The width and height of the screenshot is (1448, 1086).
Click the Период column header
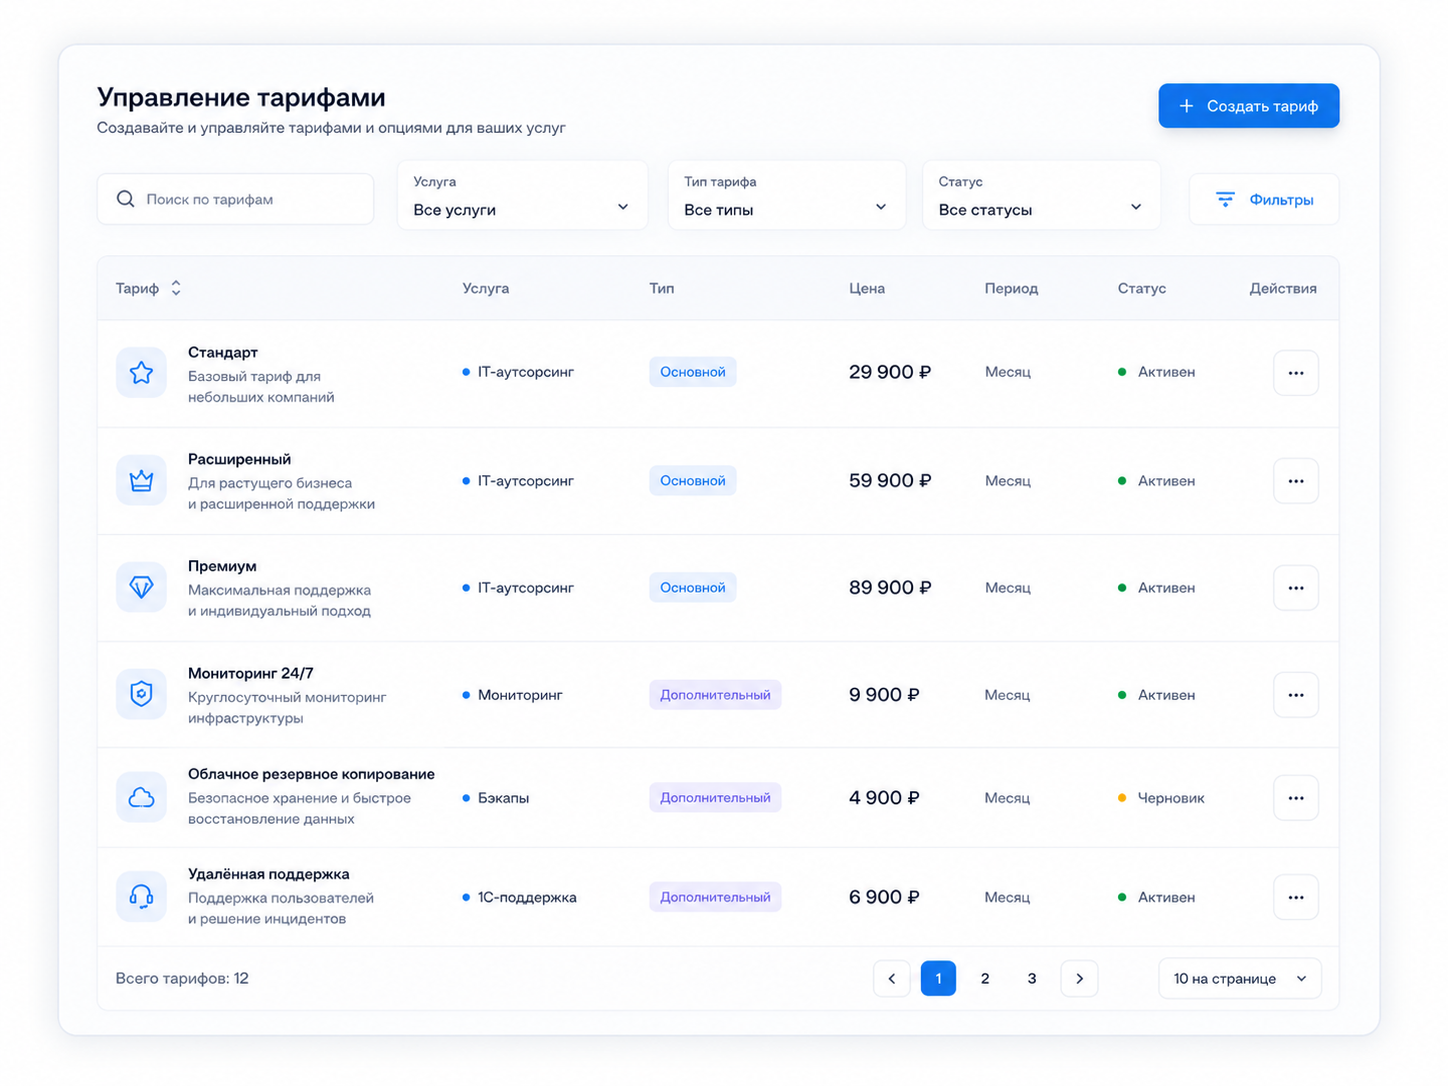click(x=1011, y=288)
